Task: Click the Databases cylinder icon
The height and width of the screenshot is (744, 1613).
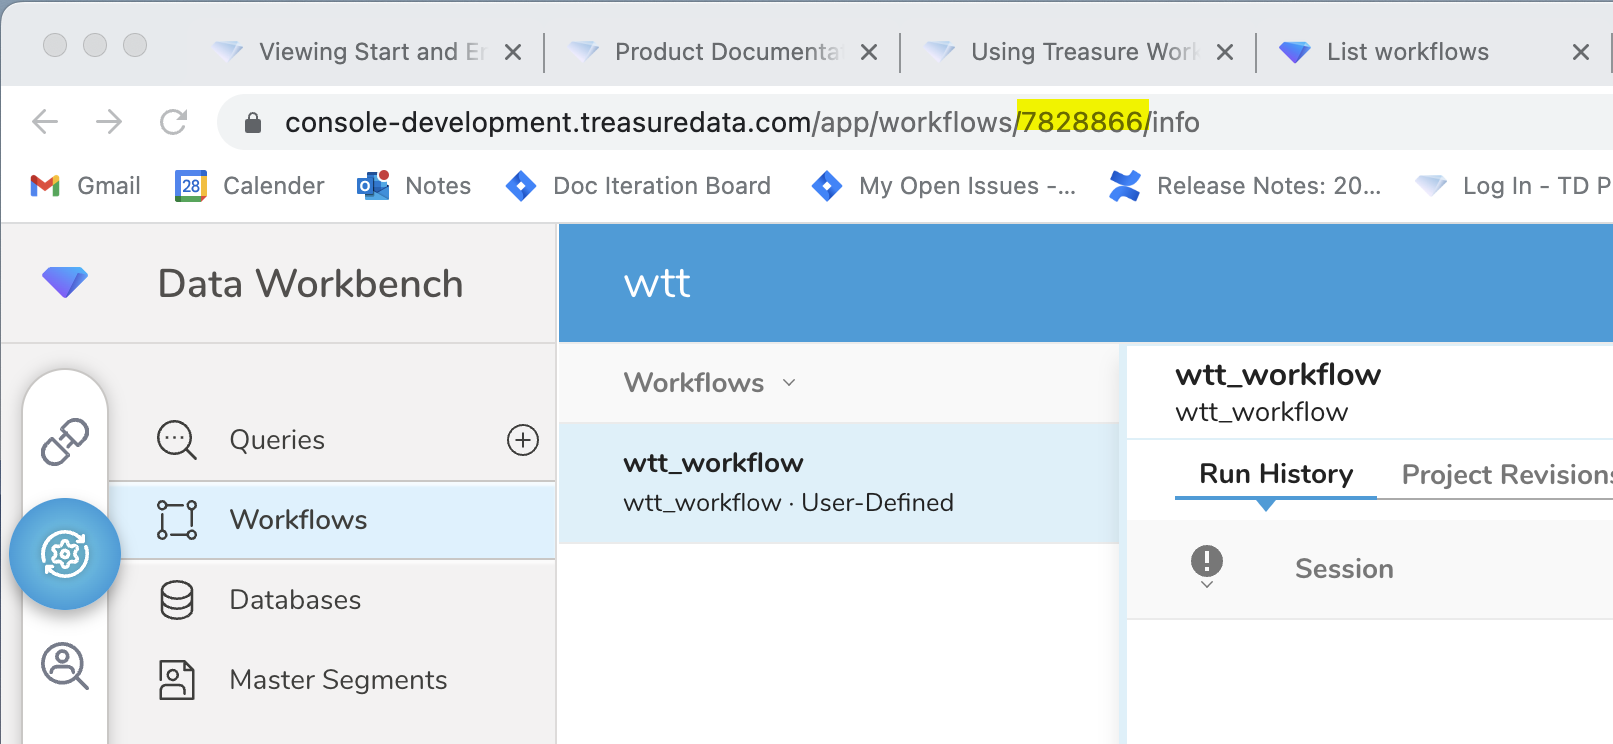Action: pyautogui.click(x=177, y=600)
